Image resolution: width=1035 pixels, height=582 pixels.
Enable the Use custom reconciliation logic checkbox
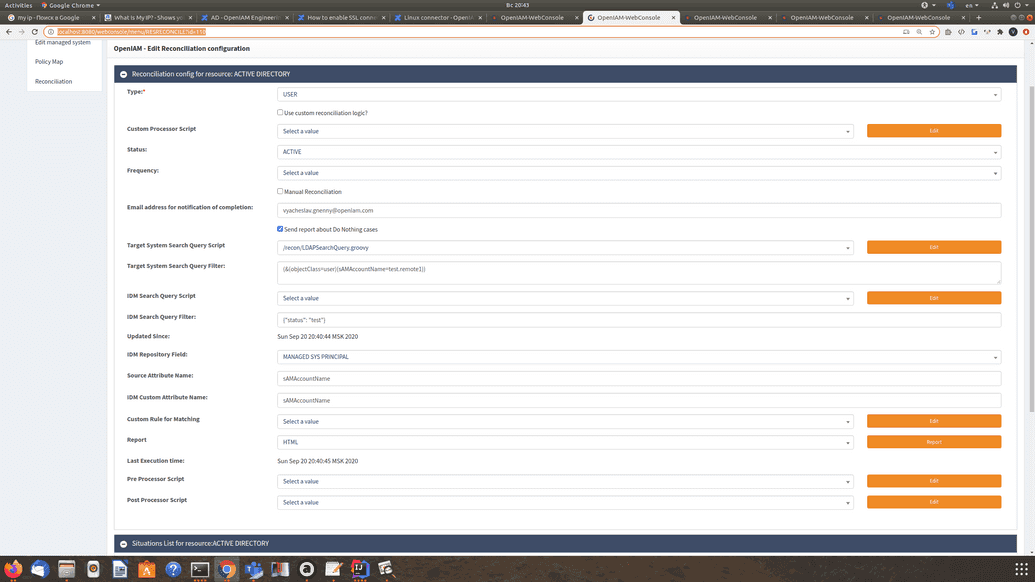280,110
